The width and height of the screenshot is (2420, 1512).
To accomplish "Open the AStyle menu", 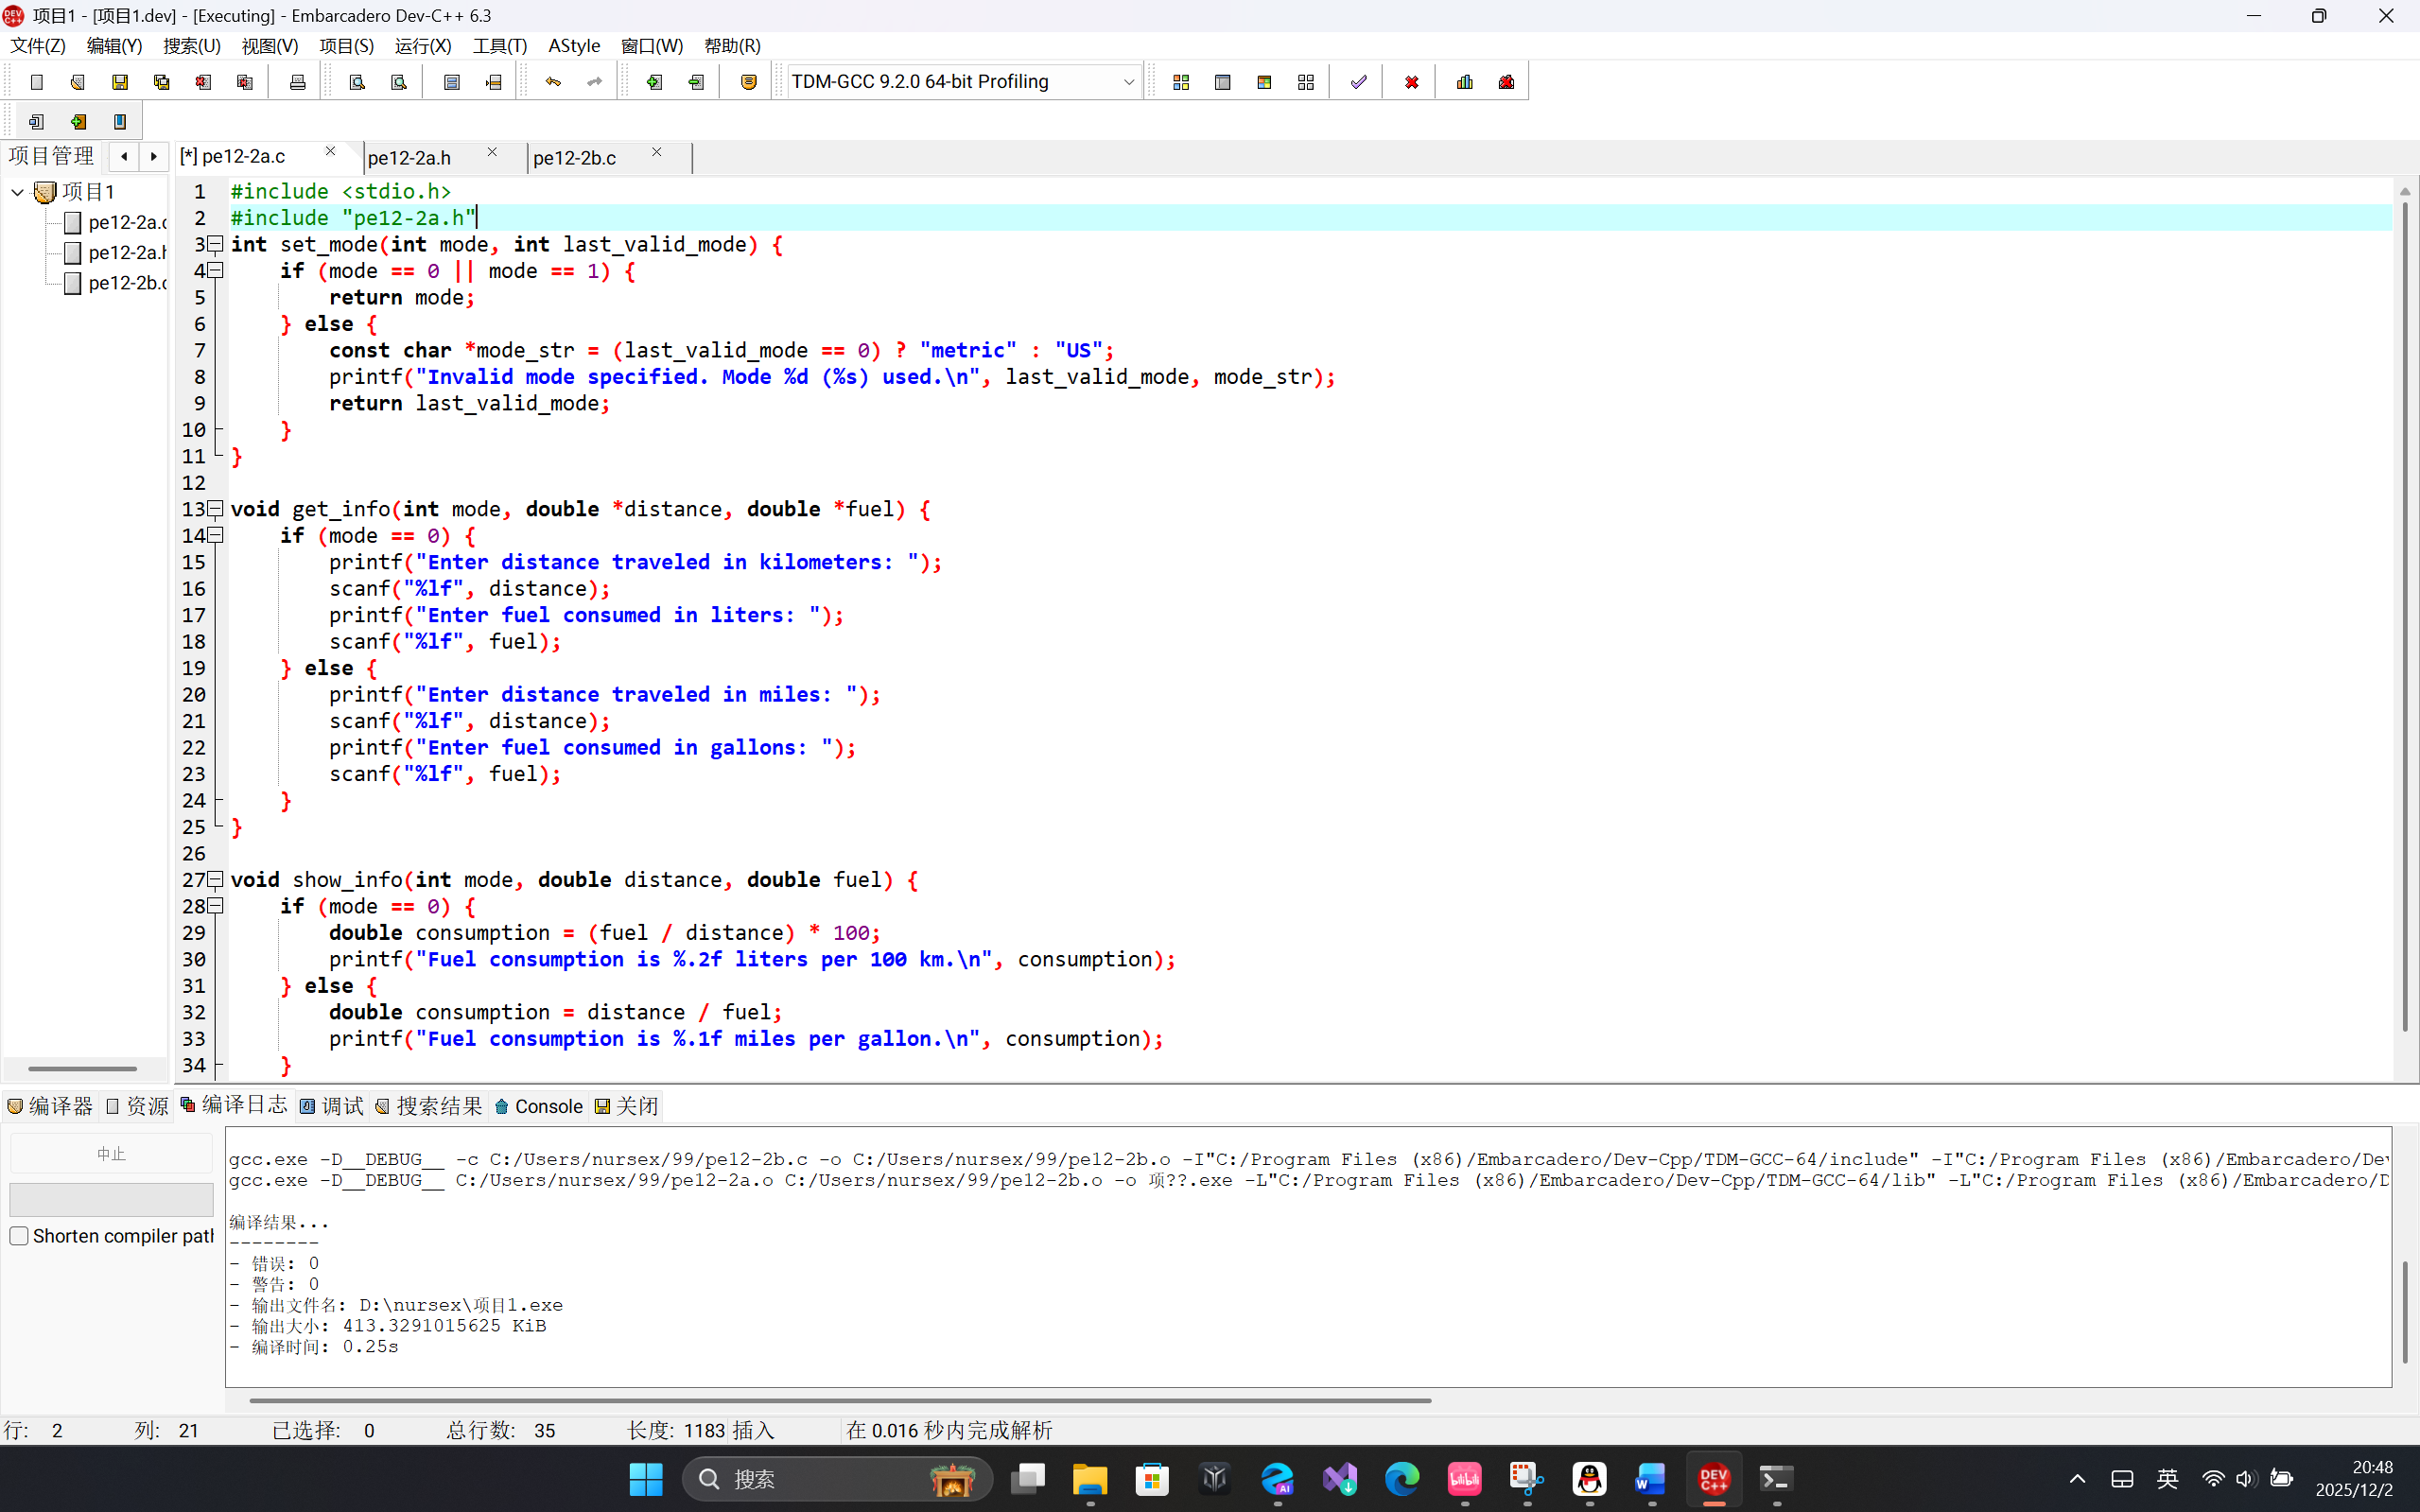I will coord(574,46).
